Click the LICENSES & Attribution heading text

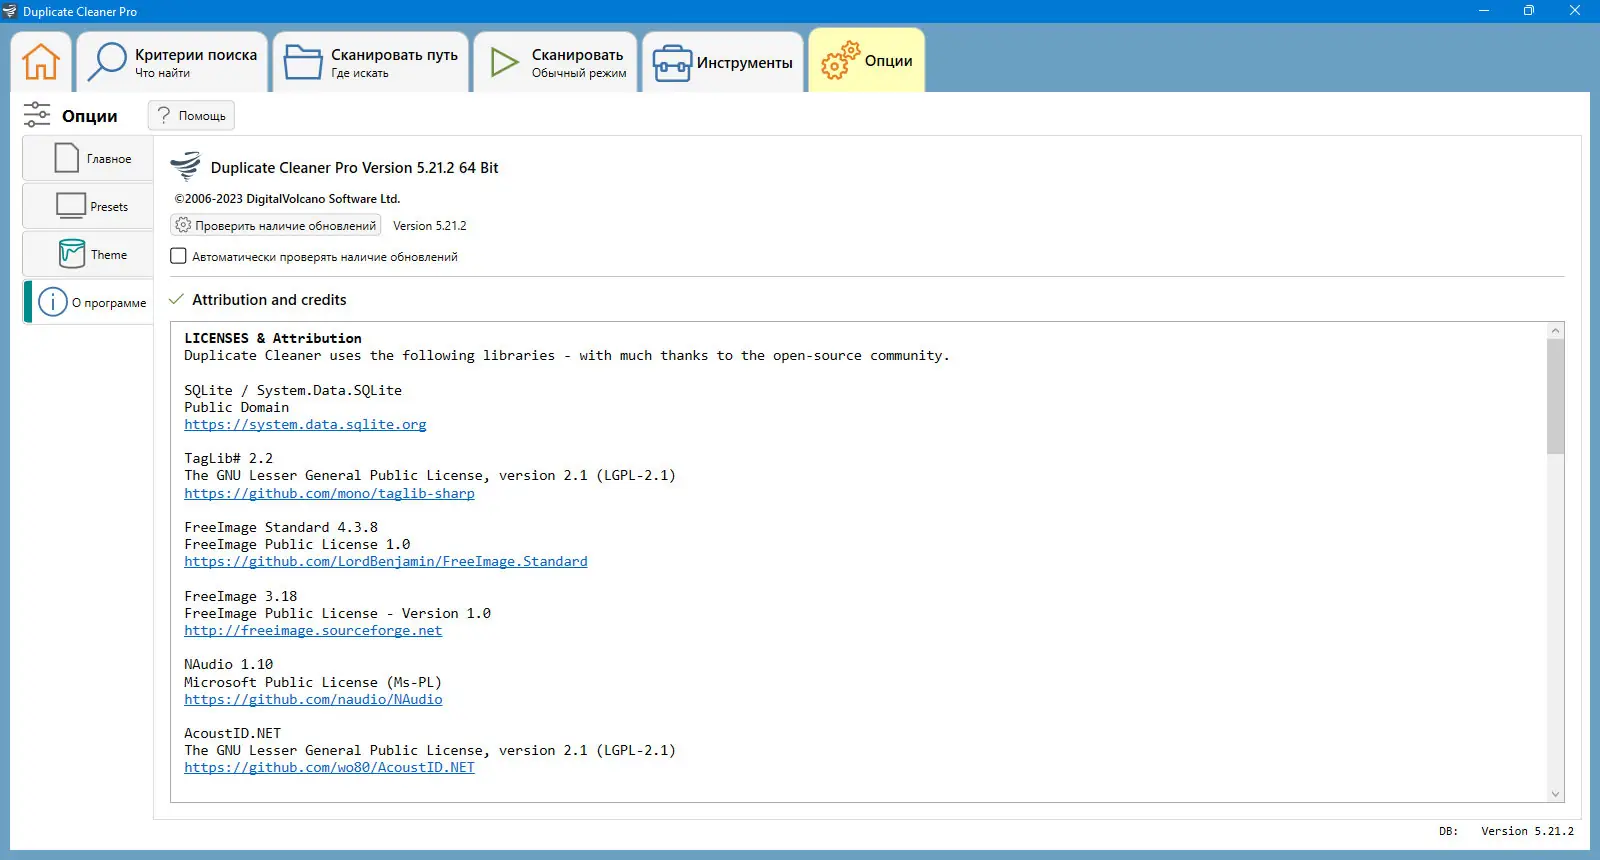coord(273,338)
